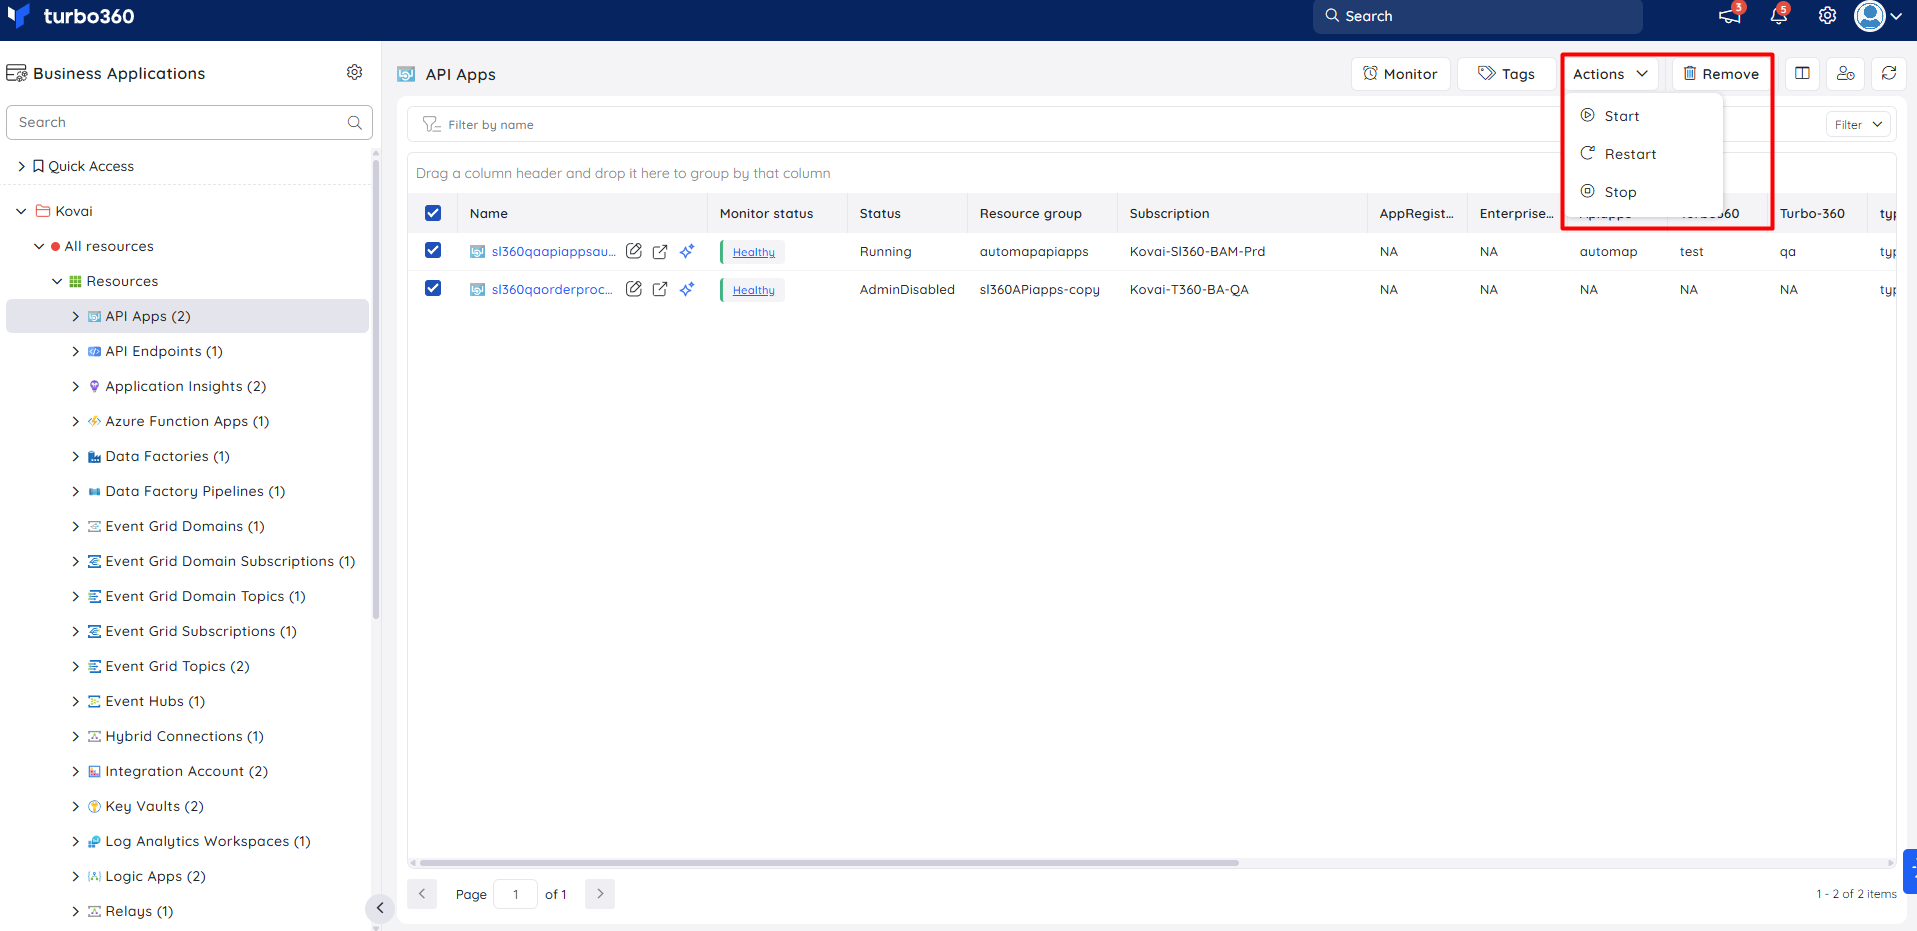The image size is (1917, 931).
Task: Open sl360qaapiappsau in new window icon
Action: pyautogui.click(x=660, y=251)
